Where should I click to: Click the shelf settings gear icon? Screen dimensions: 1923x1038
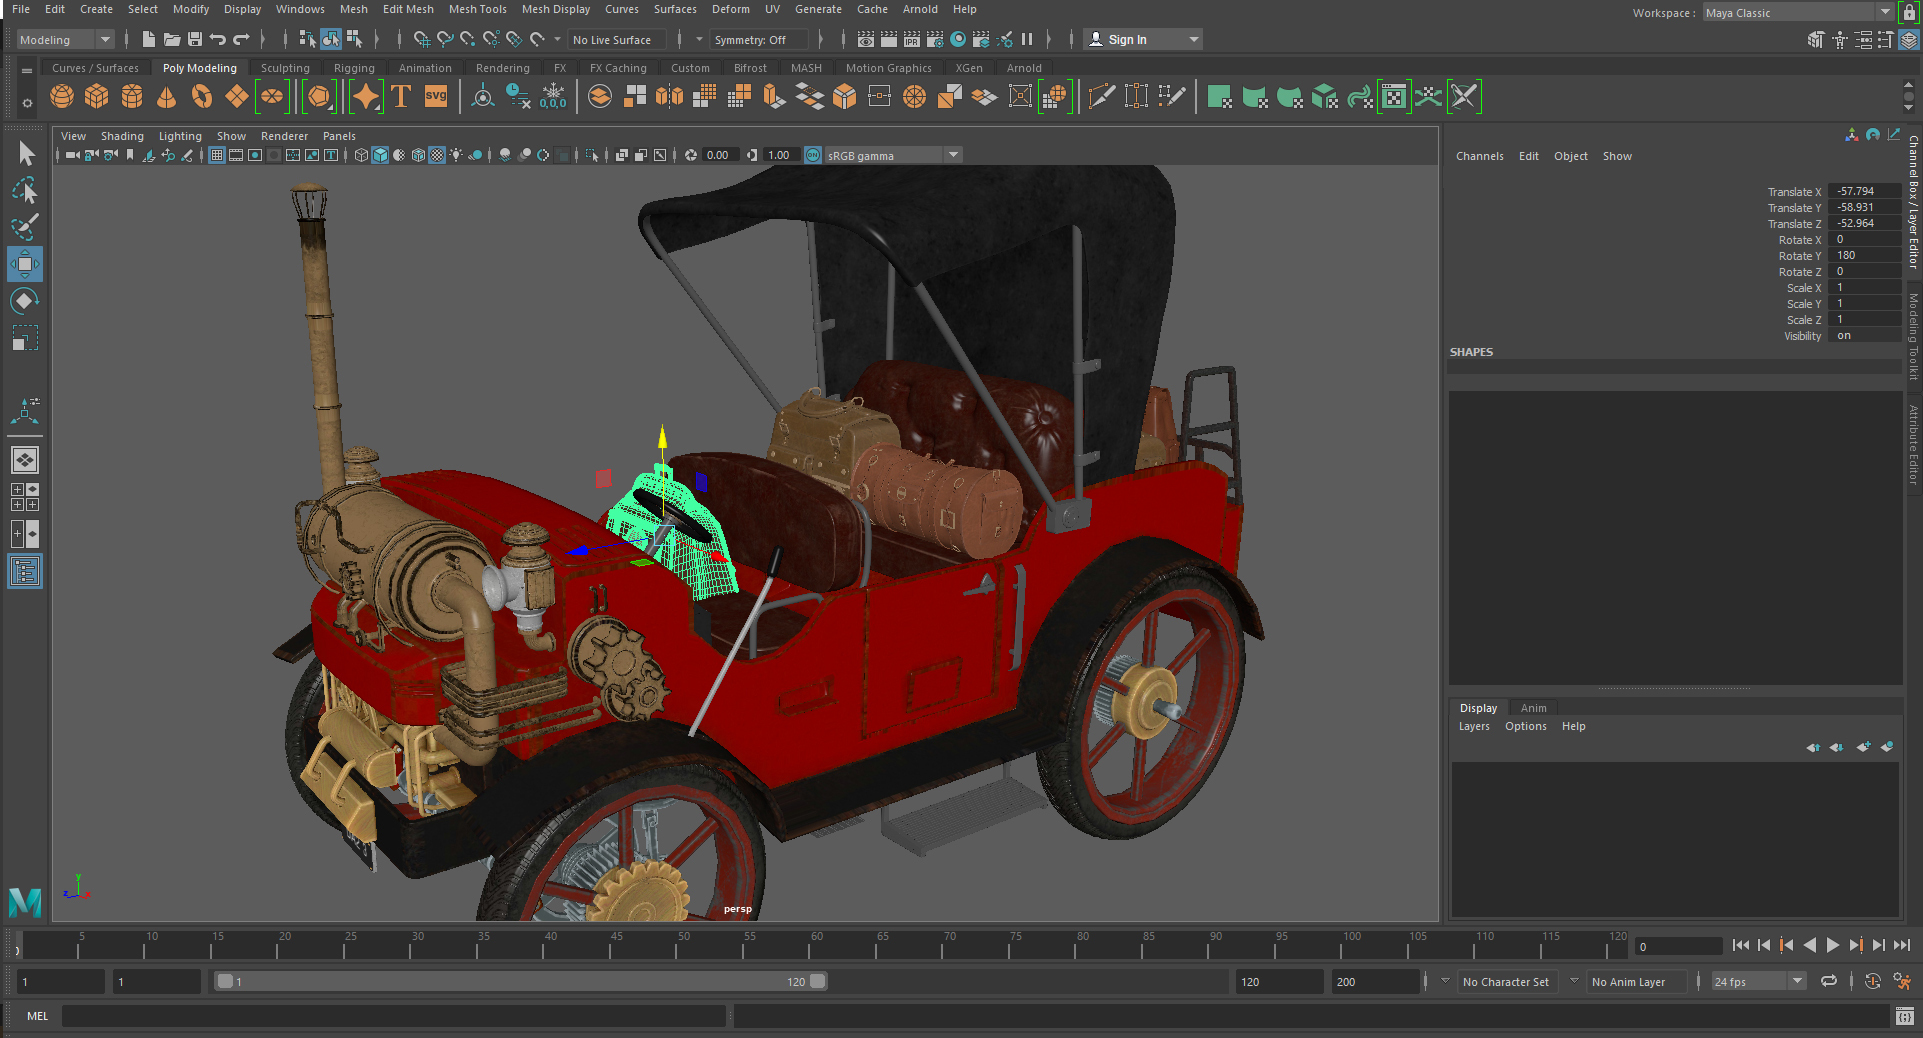[x=27, y=103]
